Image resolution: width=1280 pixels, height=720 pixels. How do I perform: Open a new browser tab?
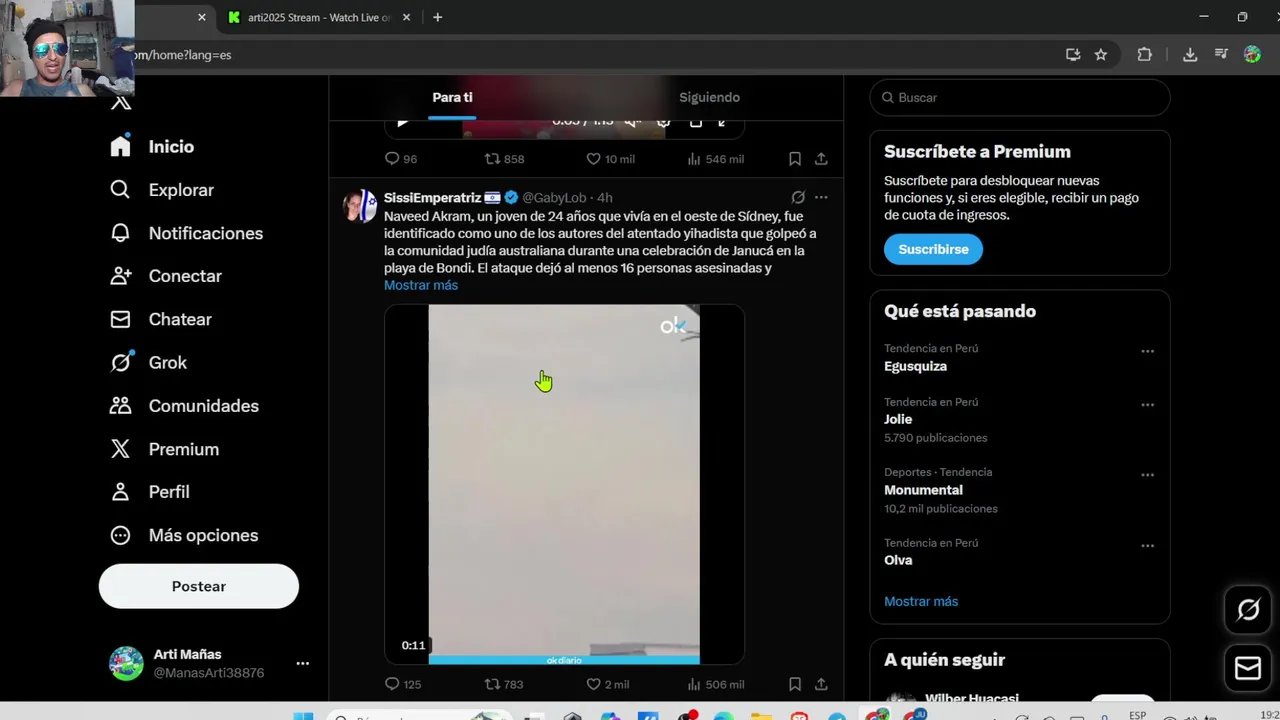(437, 17)
